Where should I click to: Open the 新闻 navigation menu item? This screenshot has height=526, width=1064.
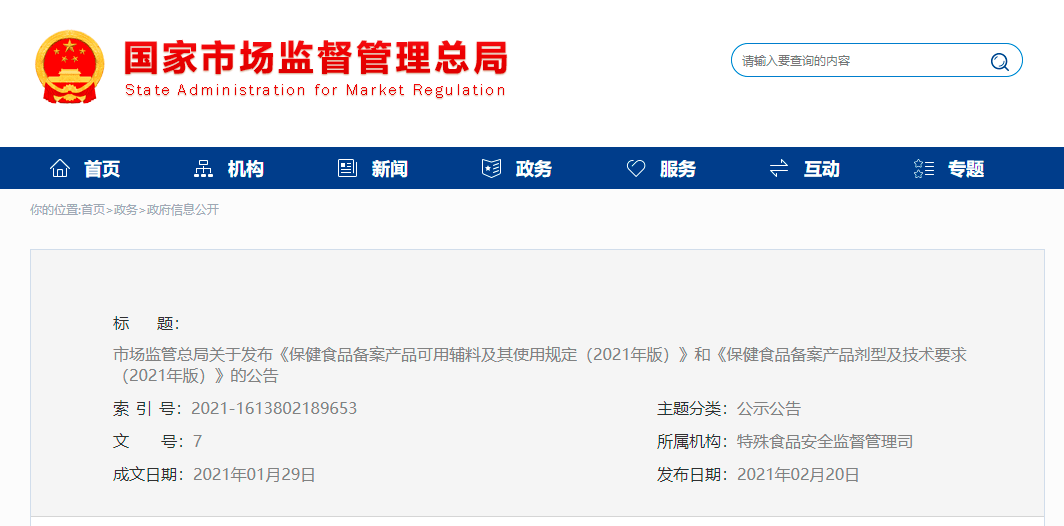click(390, 169)
